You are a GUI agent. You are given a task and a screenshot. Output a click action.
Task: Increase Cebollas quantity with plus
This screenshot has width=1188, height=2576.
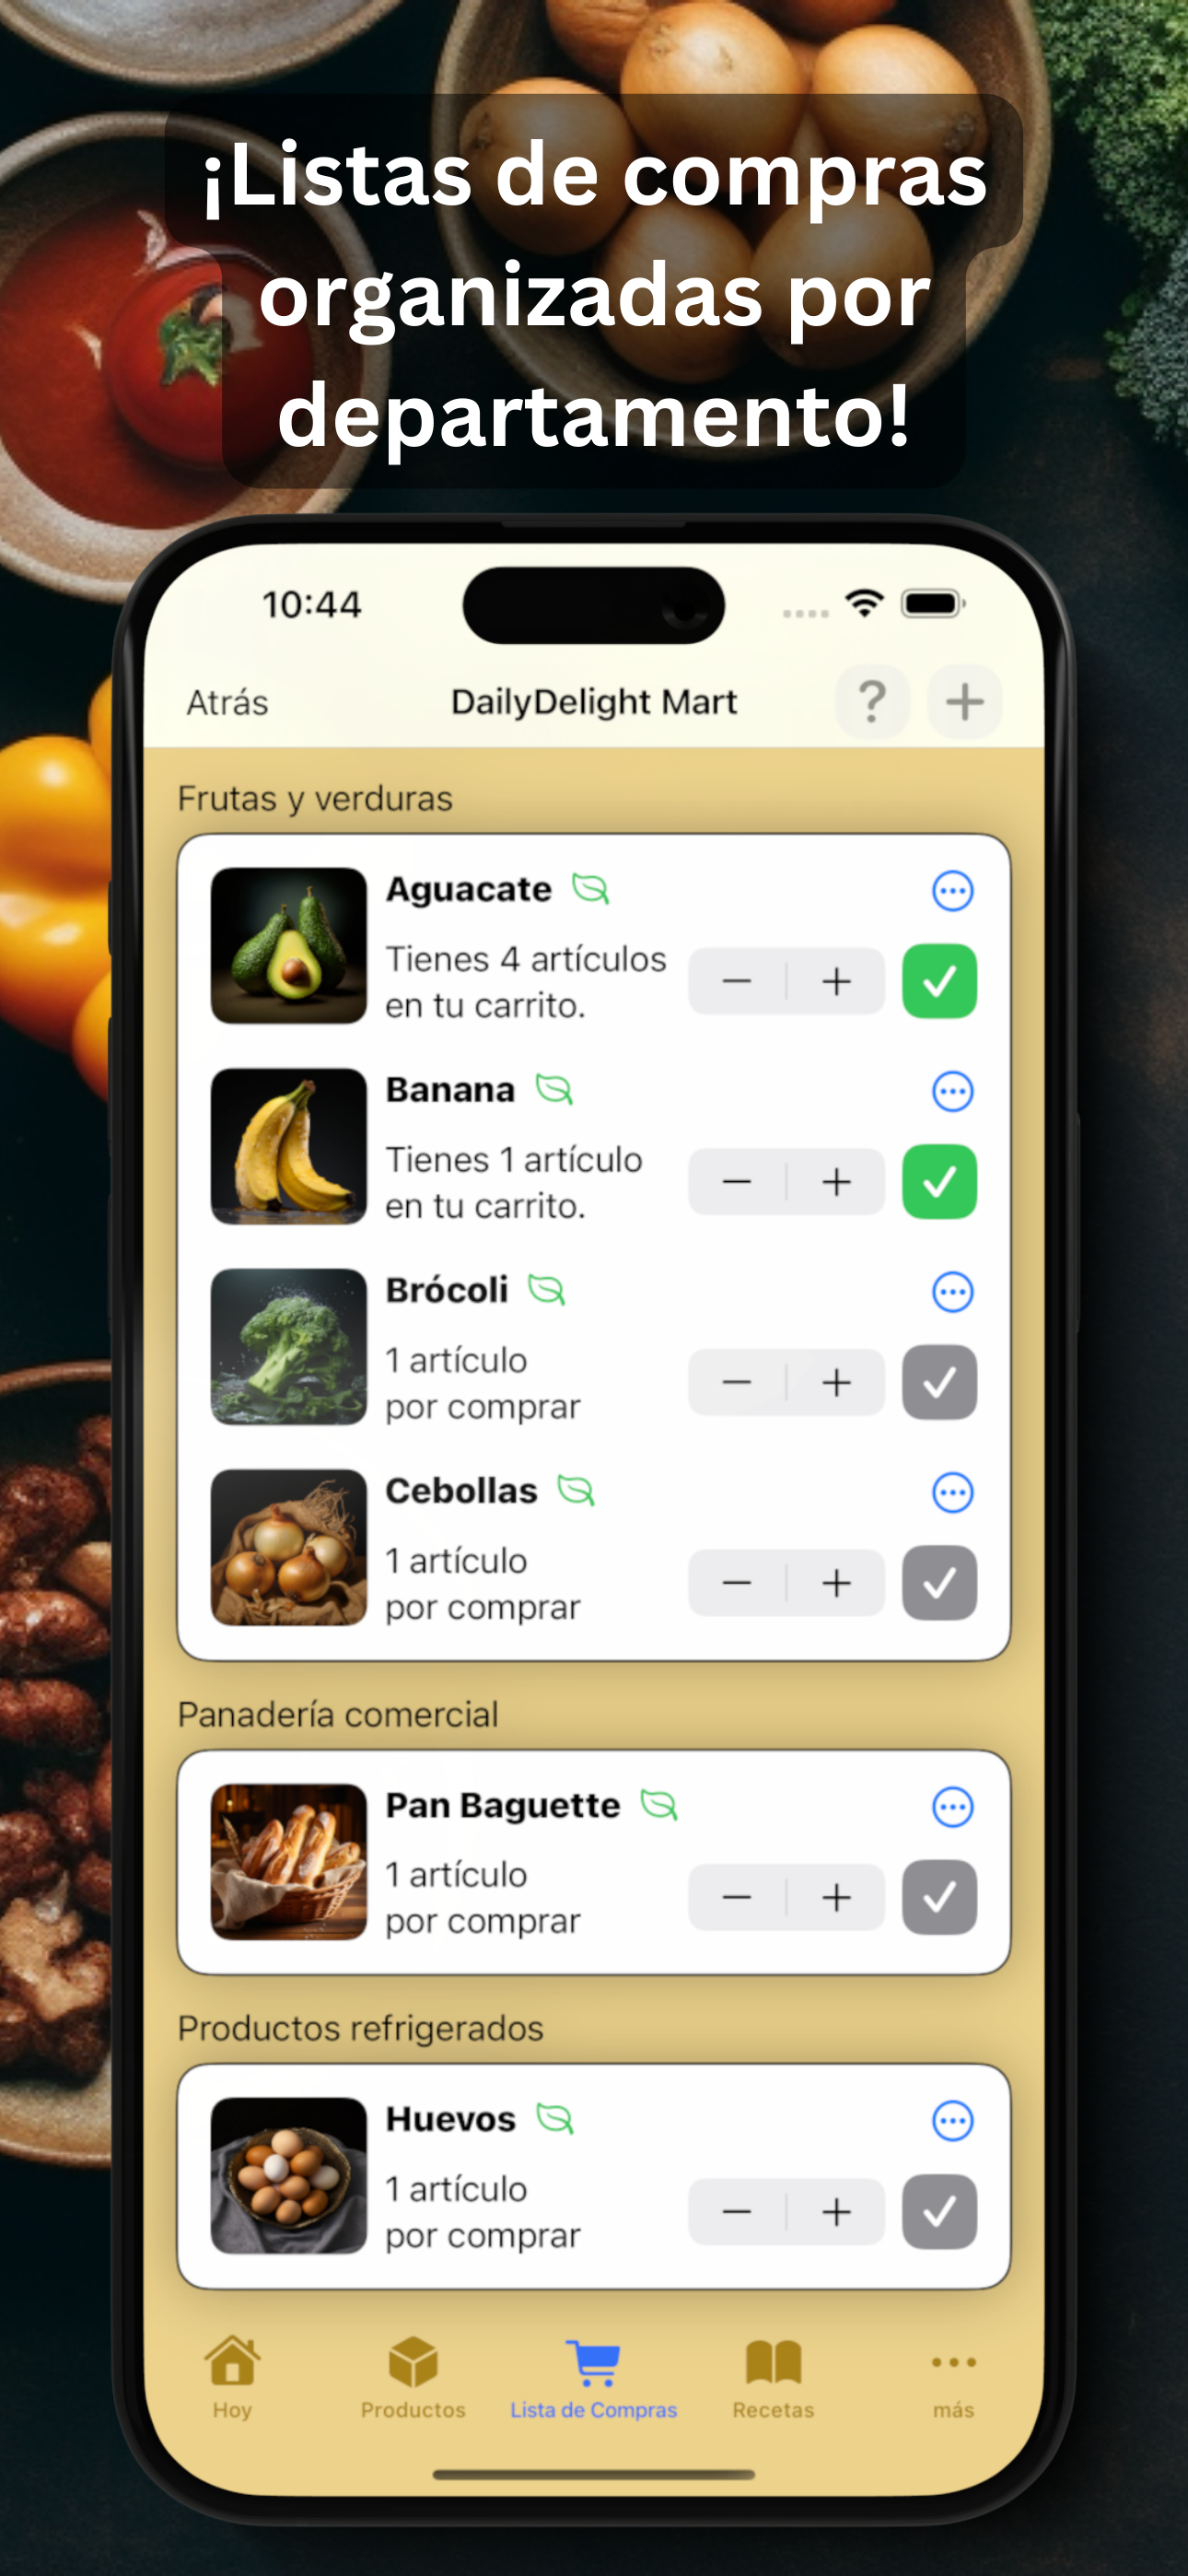[836, 1583]
